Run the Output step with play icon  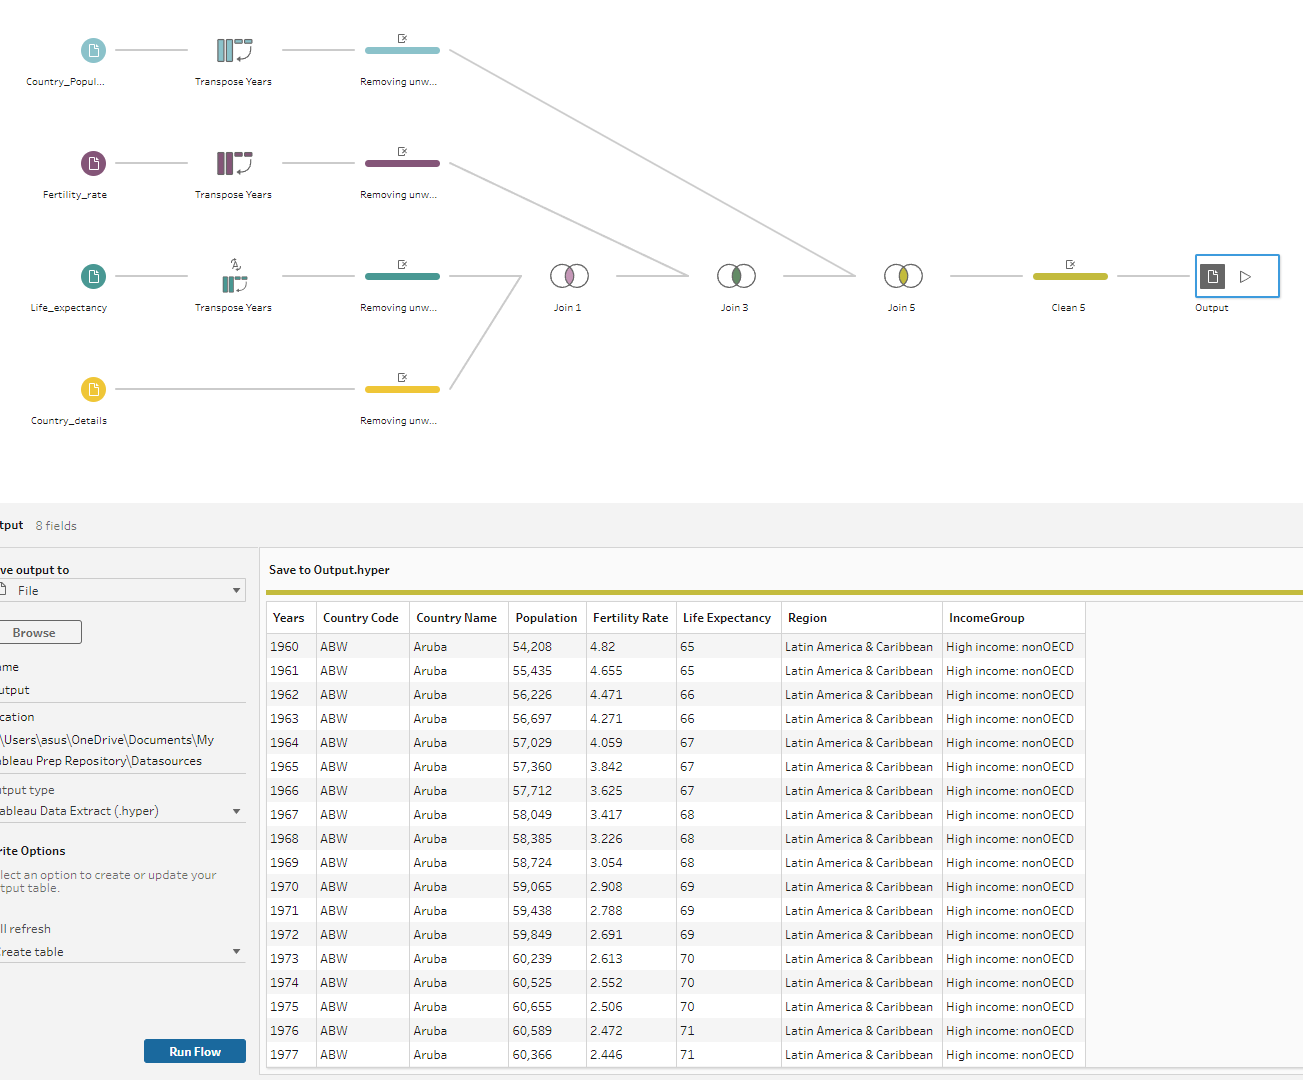1246,277
